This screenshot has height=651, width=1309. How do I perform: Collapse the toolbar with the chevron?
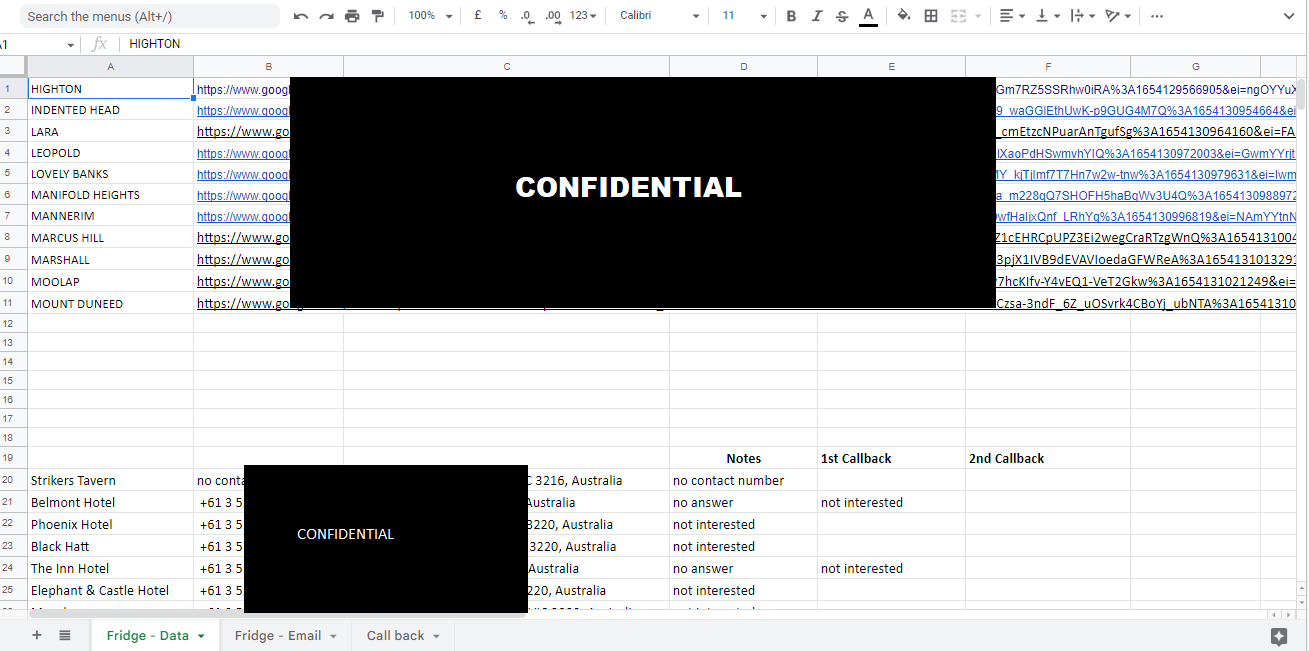[1289, 16]
